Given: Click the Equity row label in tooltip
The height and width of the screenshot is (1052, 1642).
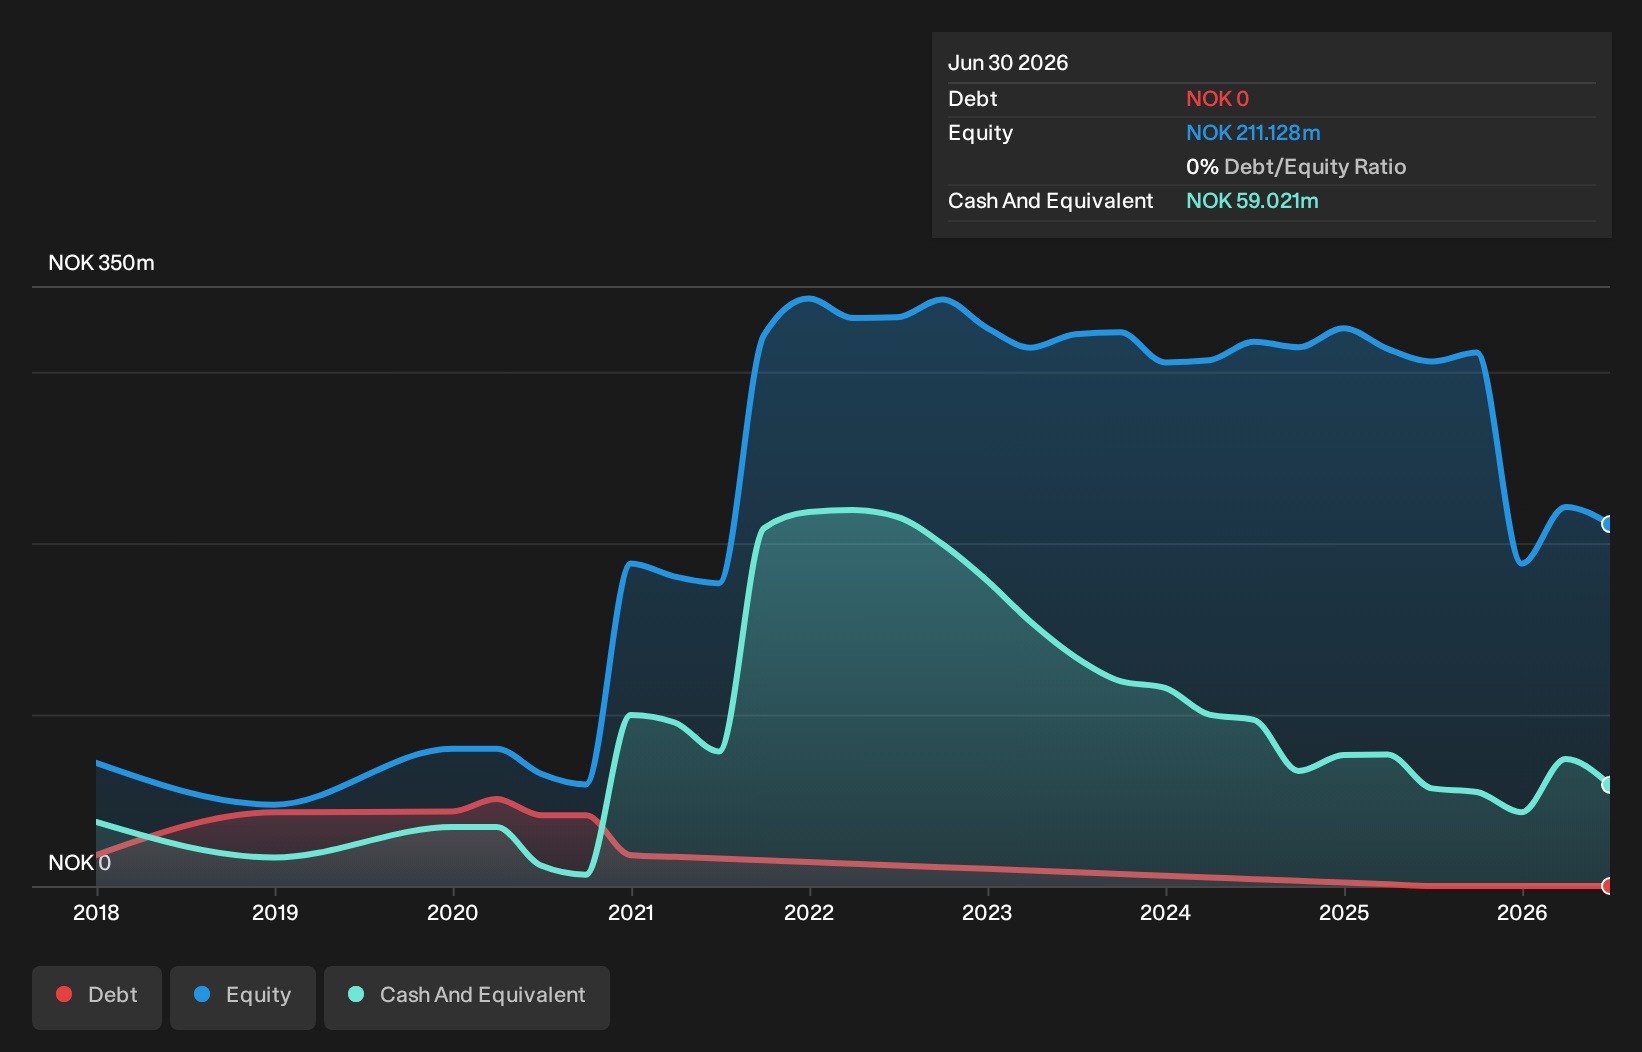Looking at the screenshot, I should pos(980,133).
